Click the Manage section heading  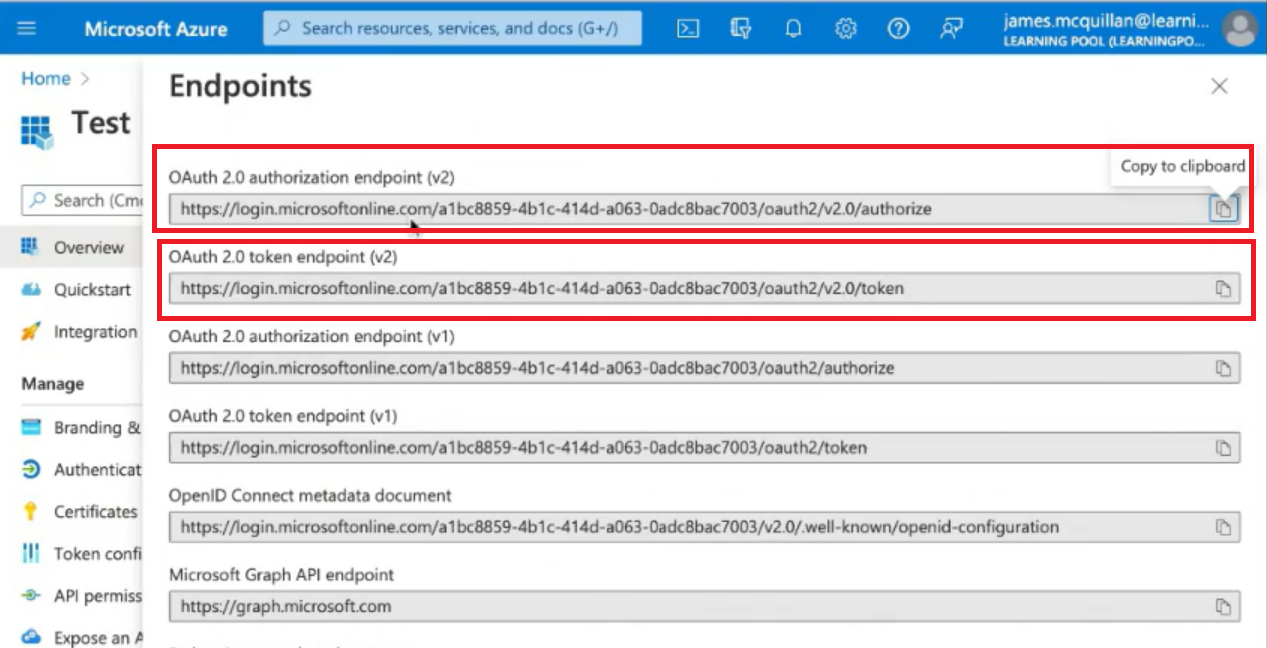tap(53, 384)
